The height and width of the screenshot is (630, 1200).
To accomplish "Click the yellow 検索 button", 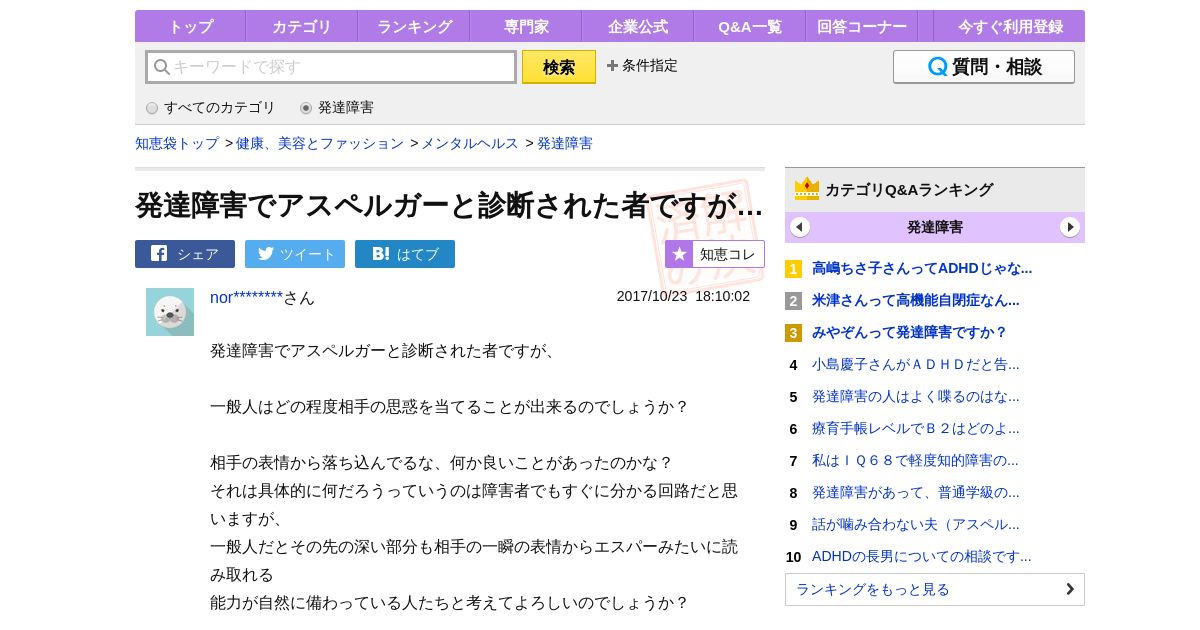I will (559, 67).
